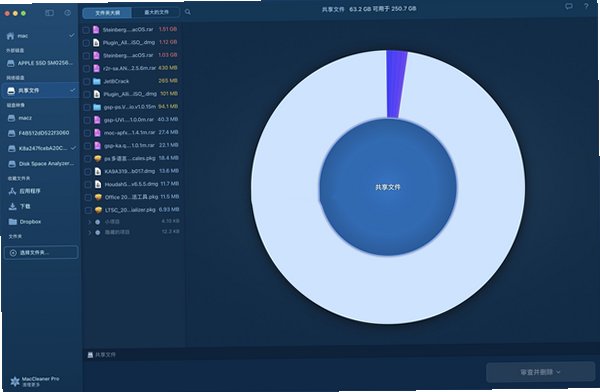Click the purple segment of the sunburst chart
This screenshot has width=600, height=392.
pyautogui.click(x=396, y=84)
